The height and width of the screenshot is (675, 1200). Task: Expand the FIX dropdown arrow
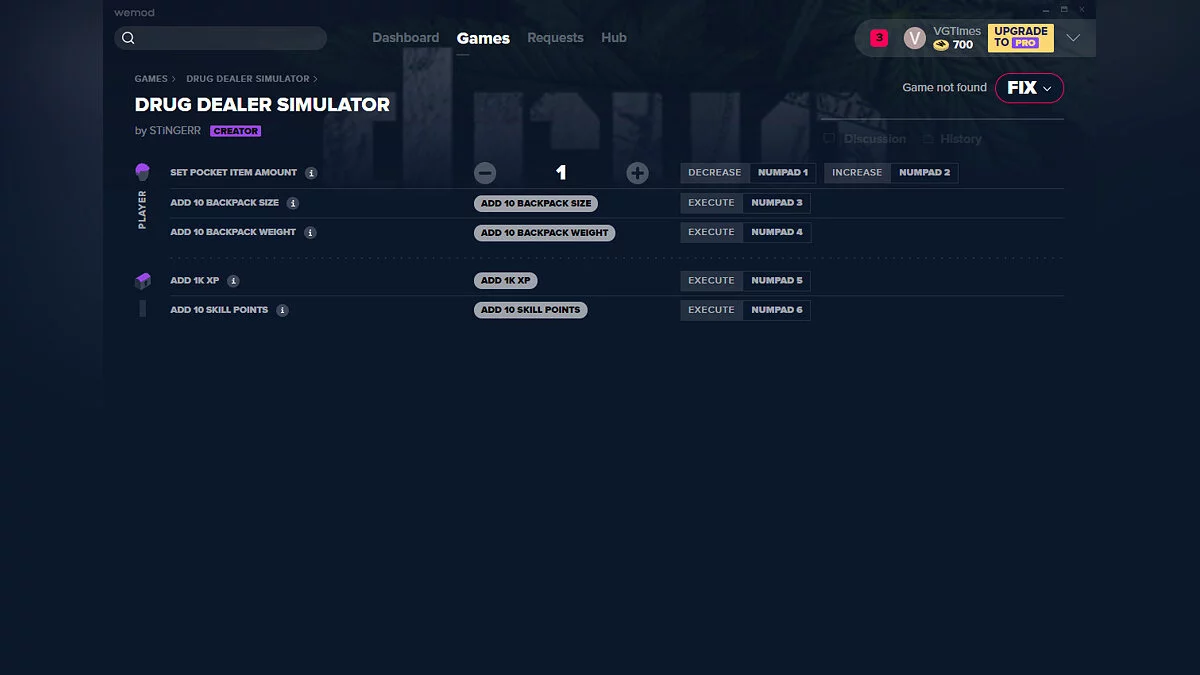point(1047,88)
